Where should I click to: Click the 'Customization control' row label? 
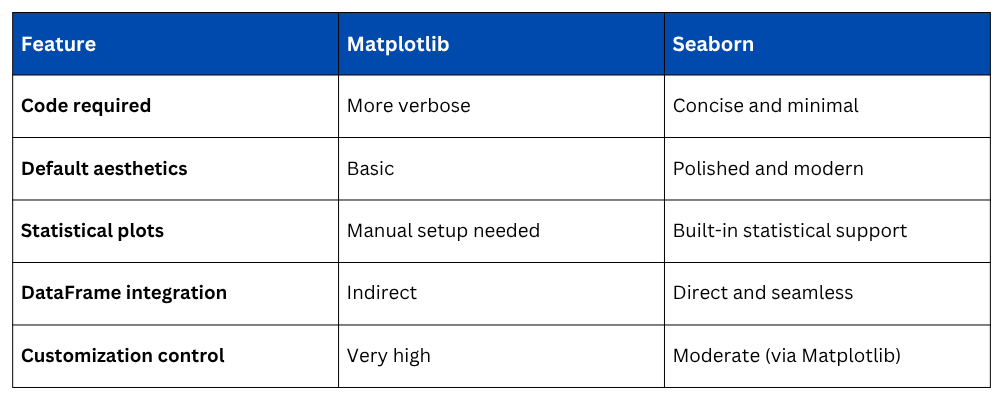click(x=123, y=355)
